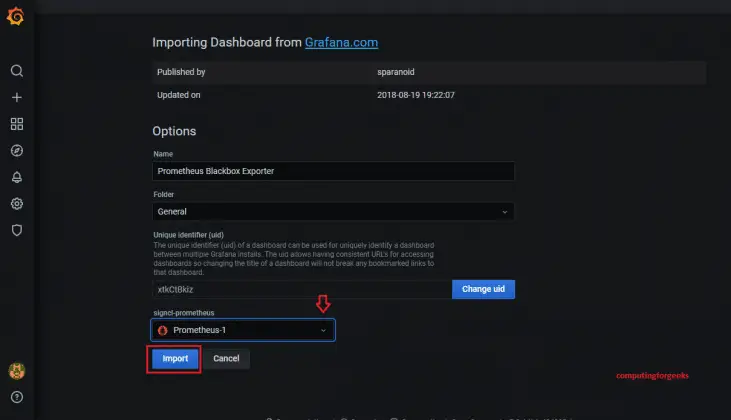Click the chevron arrow of the Prometheus-1 selector
This screenshot has height=420, width=731.
click(x=322, y=330)
